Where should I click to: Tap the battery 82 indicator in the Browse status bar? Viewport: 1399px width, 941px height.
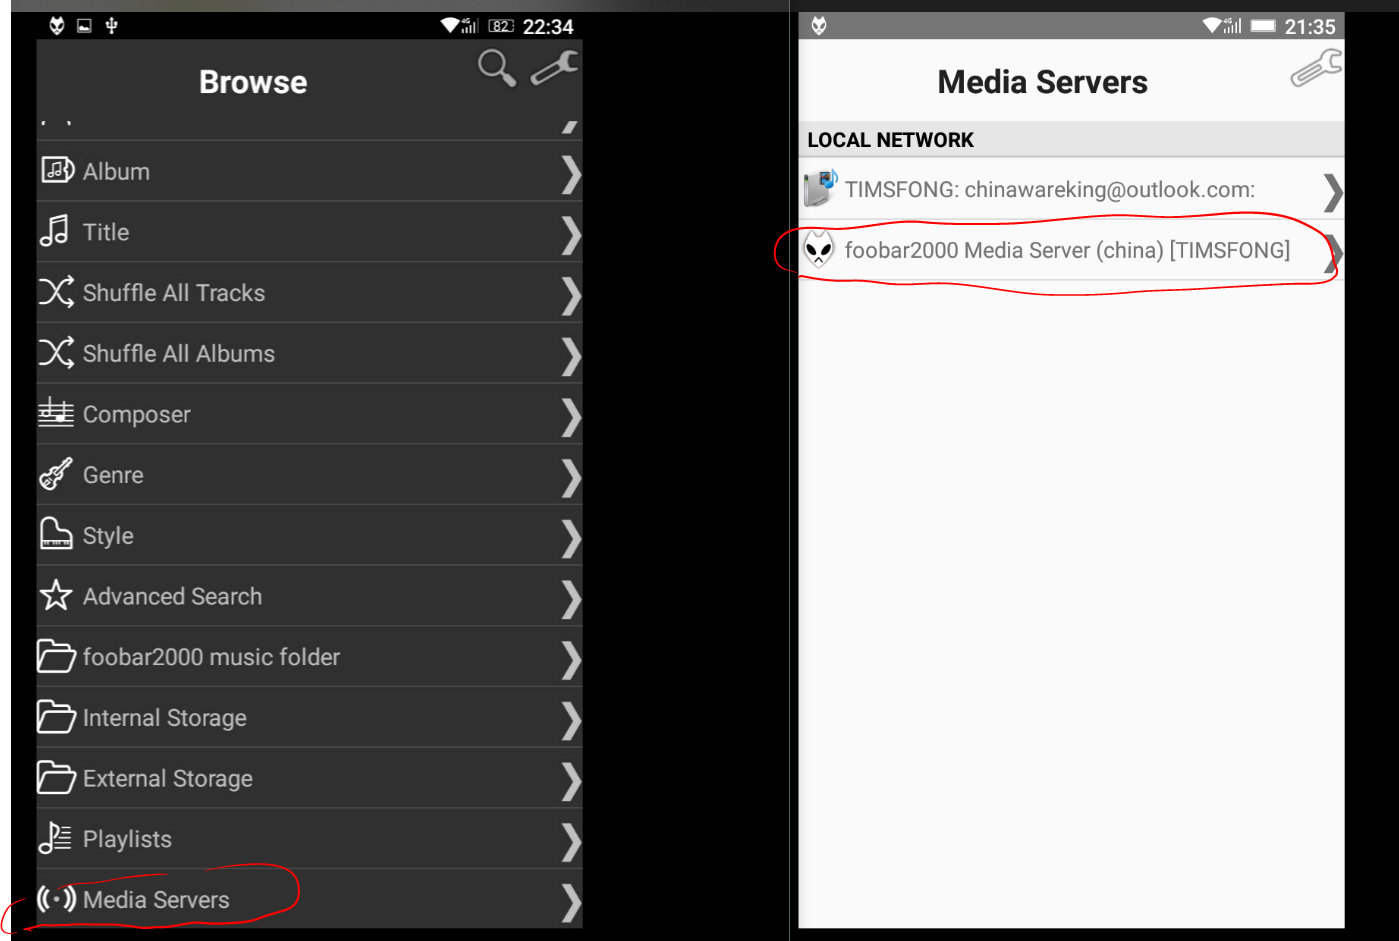(x=501, y=26)
